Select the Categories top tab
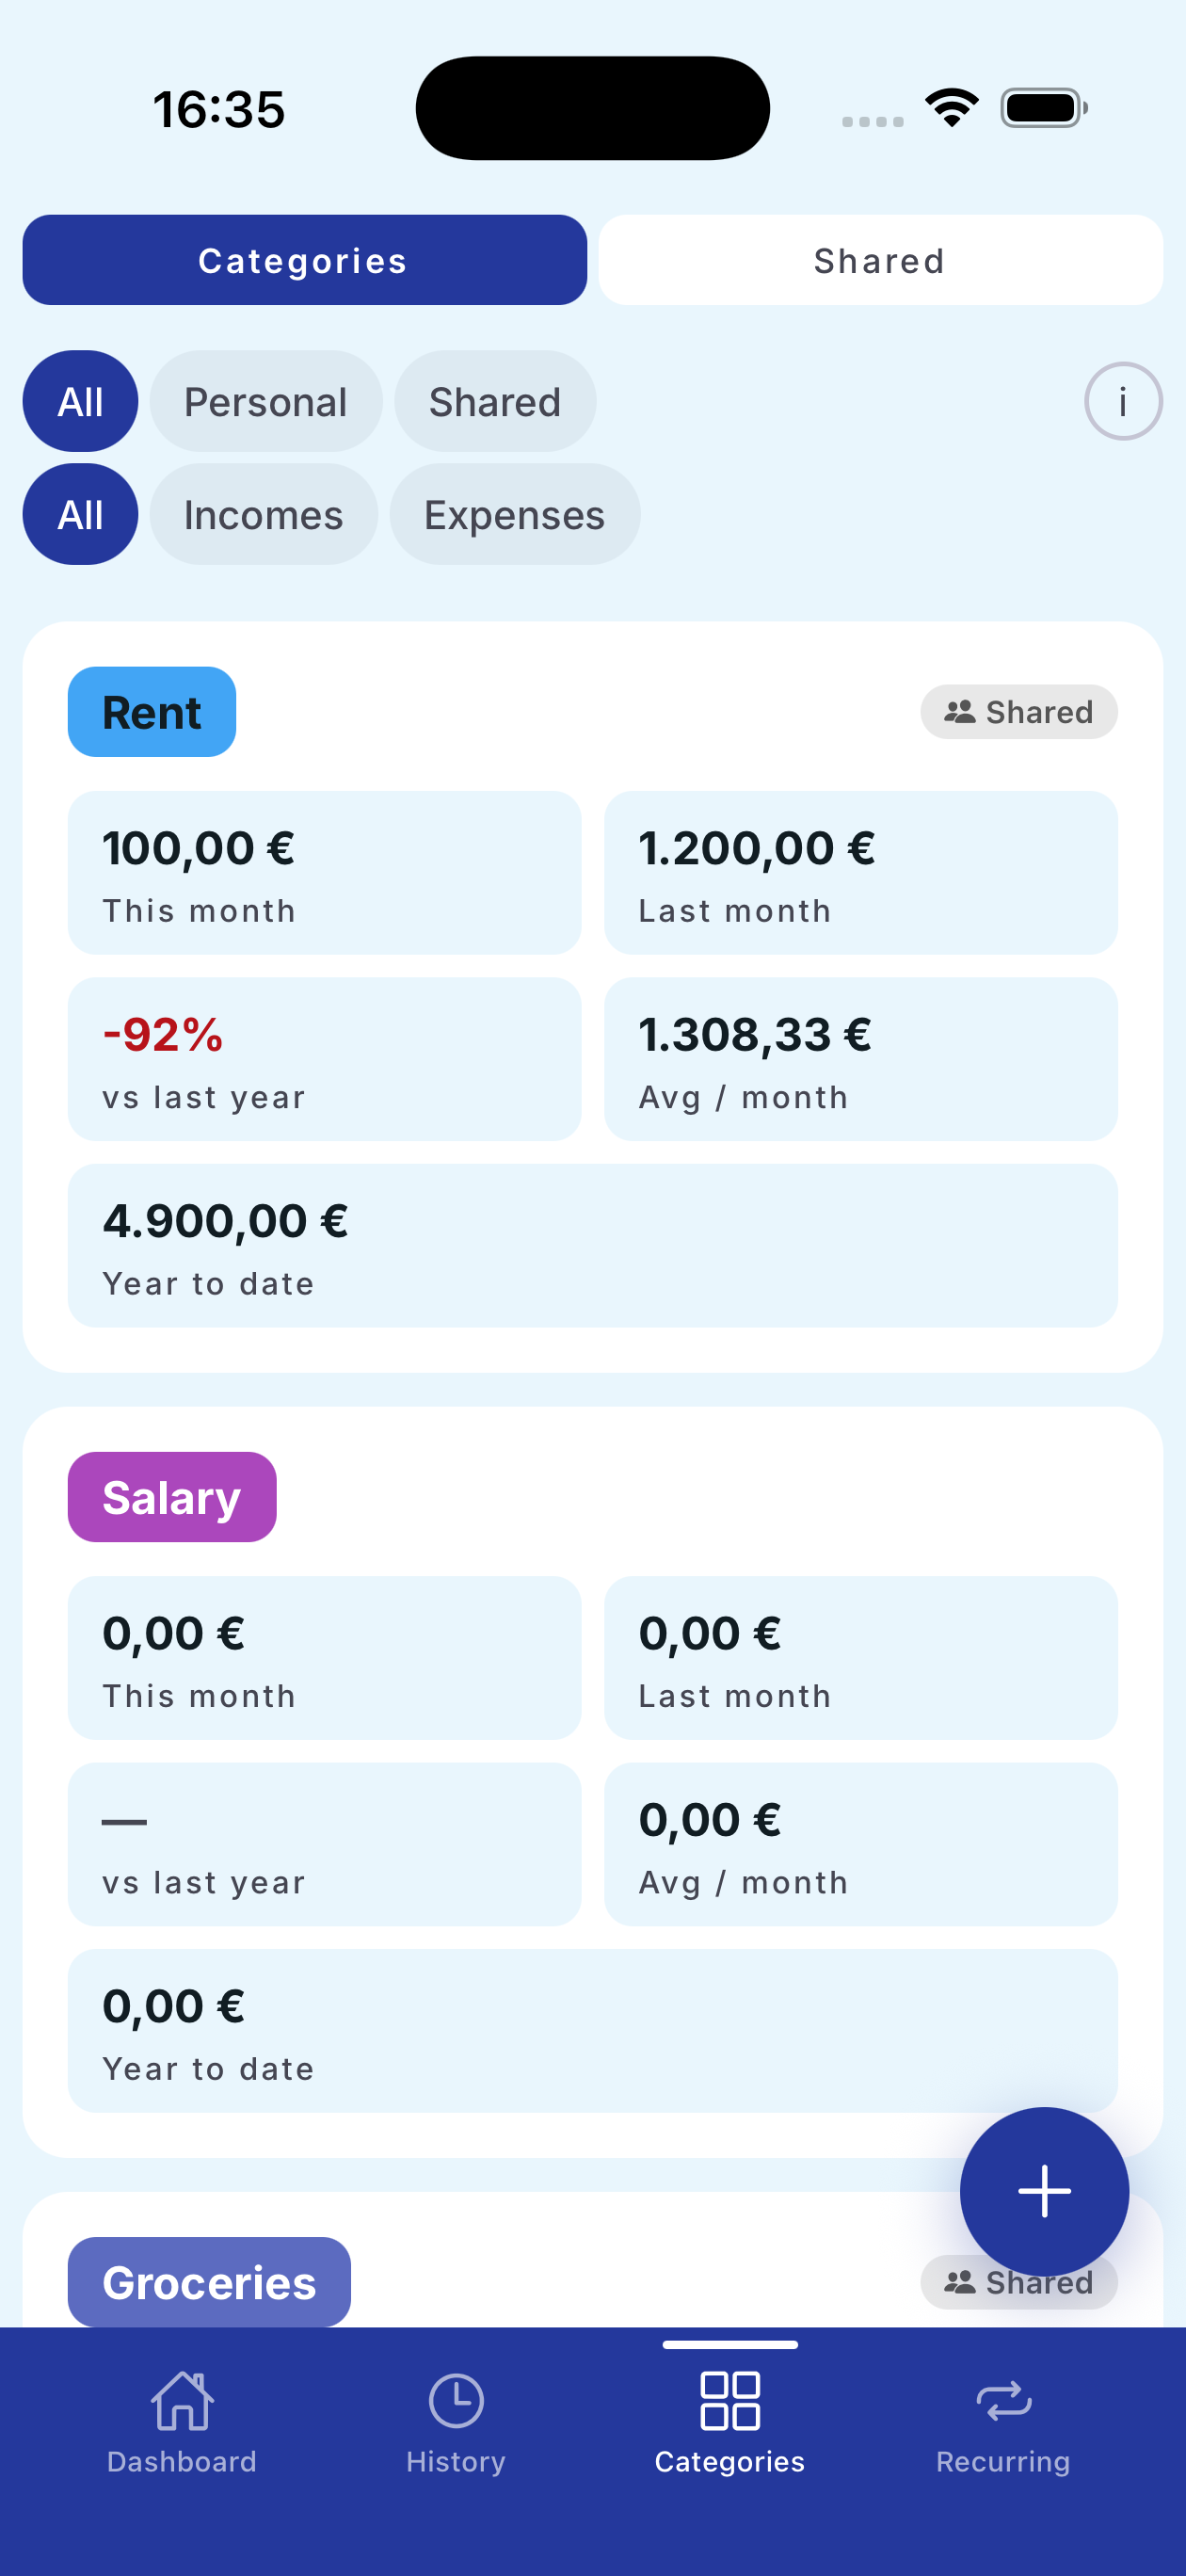 click(x=304, y=260)
